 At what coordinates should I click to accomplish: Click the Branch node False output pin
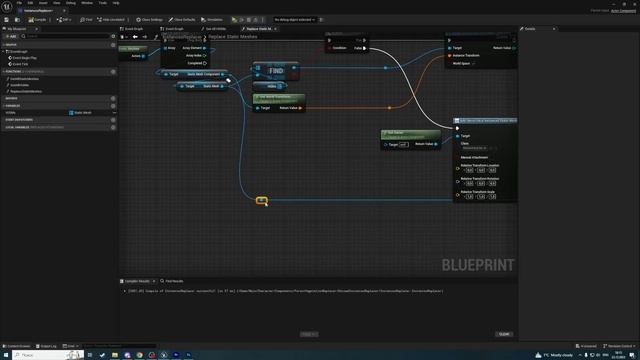(364, 48)
